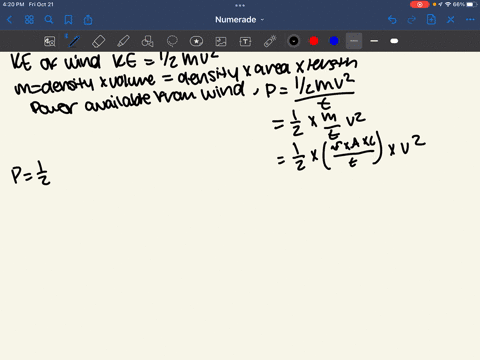The width and height of the screenshot is (480, 360).
Task: Select the Shapes tool
Action: point(147,41)
